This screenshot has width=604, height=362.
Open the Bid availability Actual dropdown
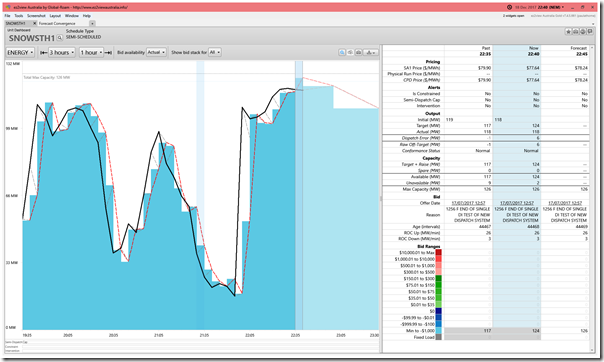click(156, 52)
